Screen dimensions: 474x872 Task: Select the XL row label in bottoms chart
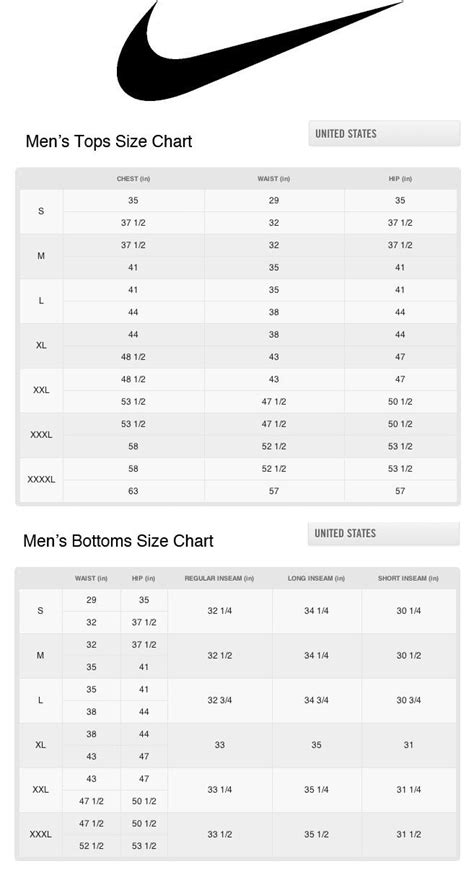(41, 745)
